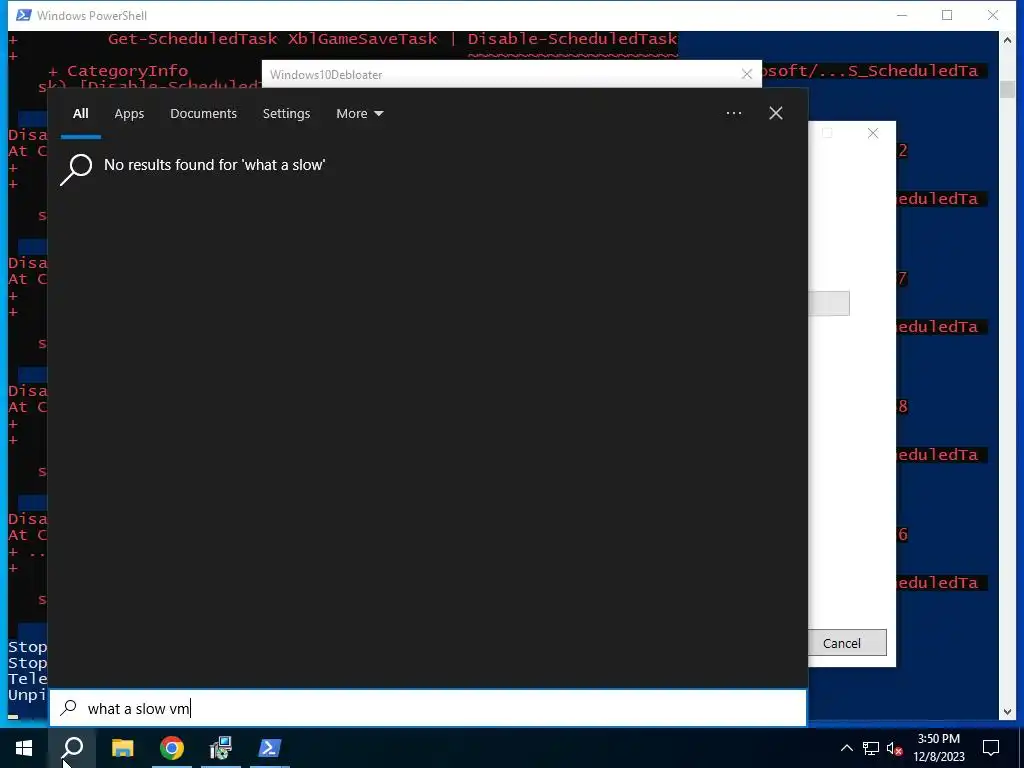The width and height of the screenshot is (1024, 768).
Task: Click the PowerShell window icon in title bar
Action: click(x=24, y=15)
